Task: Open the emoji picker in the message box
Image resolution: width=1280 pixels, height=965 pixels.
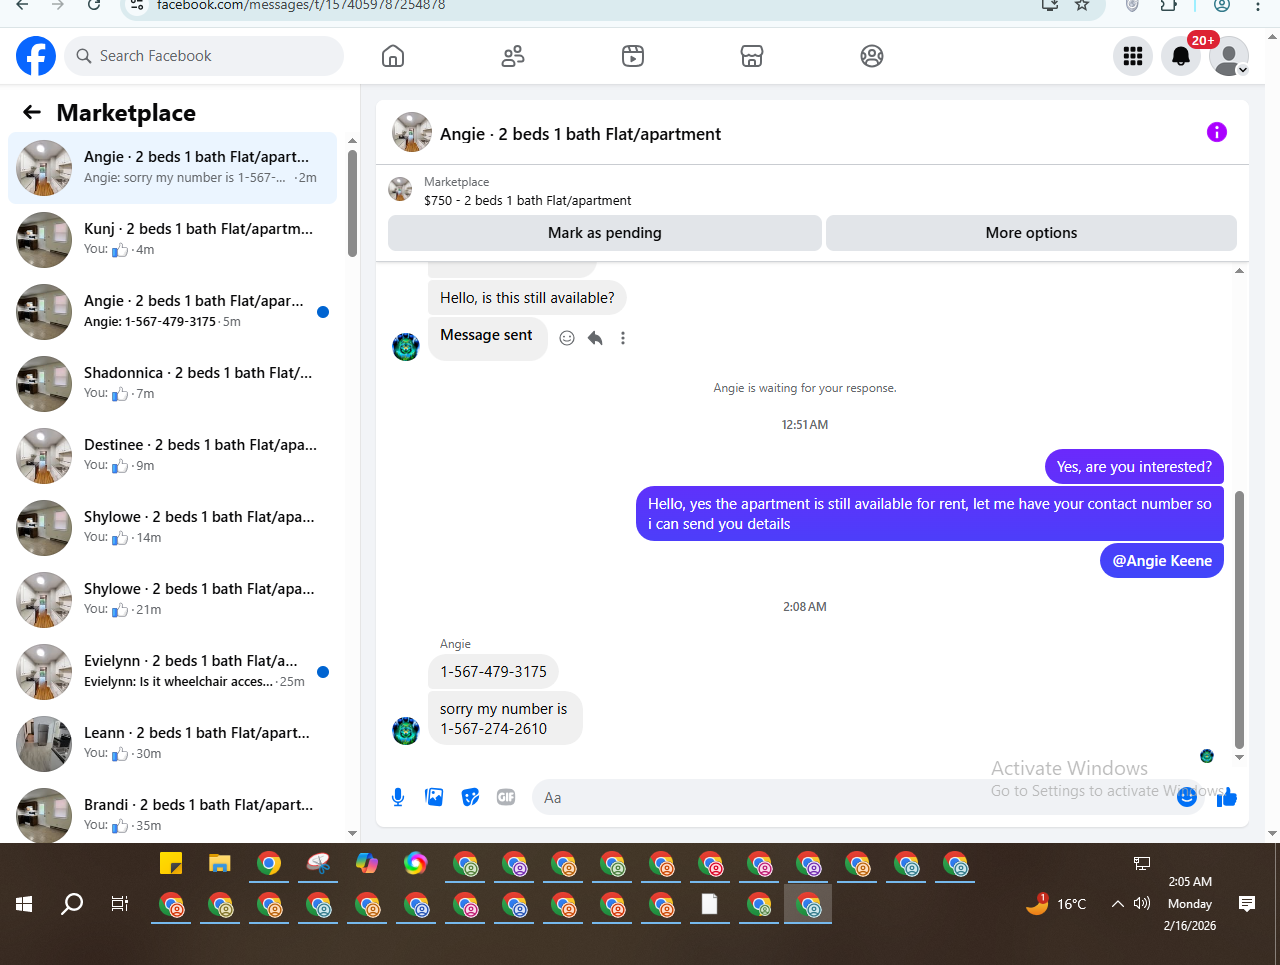Action: [x=1187, y=797]
